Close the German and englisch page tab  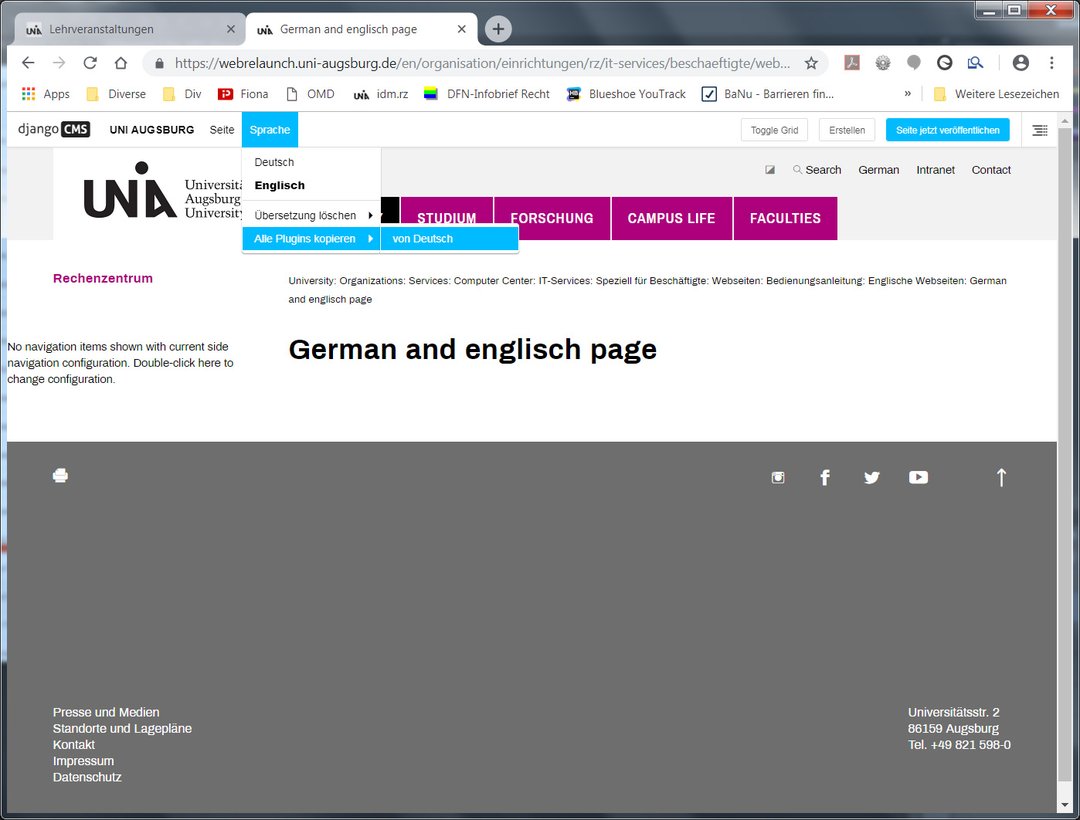(461, 29)
